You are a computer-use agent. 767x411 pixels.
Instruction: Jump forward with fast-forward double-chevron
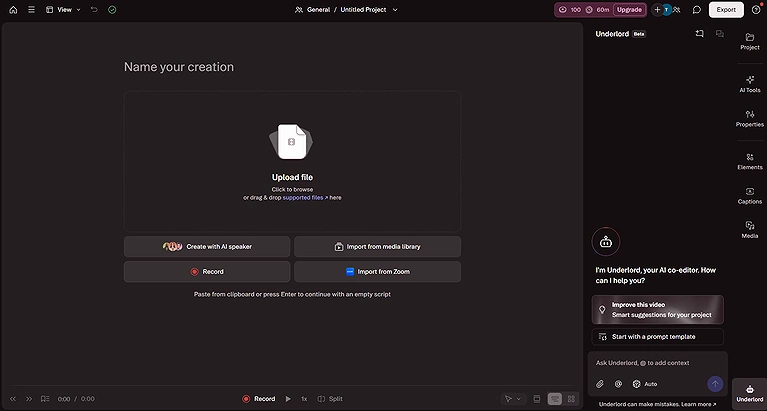tap(29, 399)
